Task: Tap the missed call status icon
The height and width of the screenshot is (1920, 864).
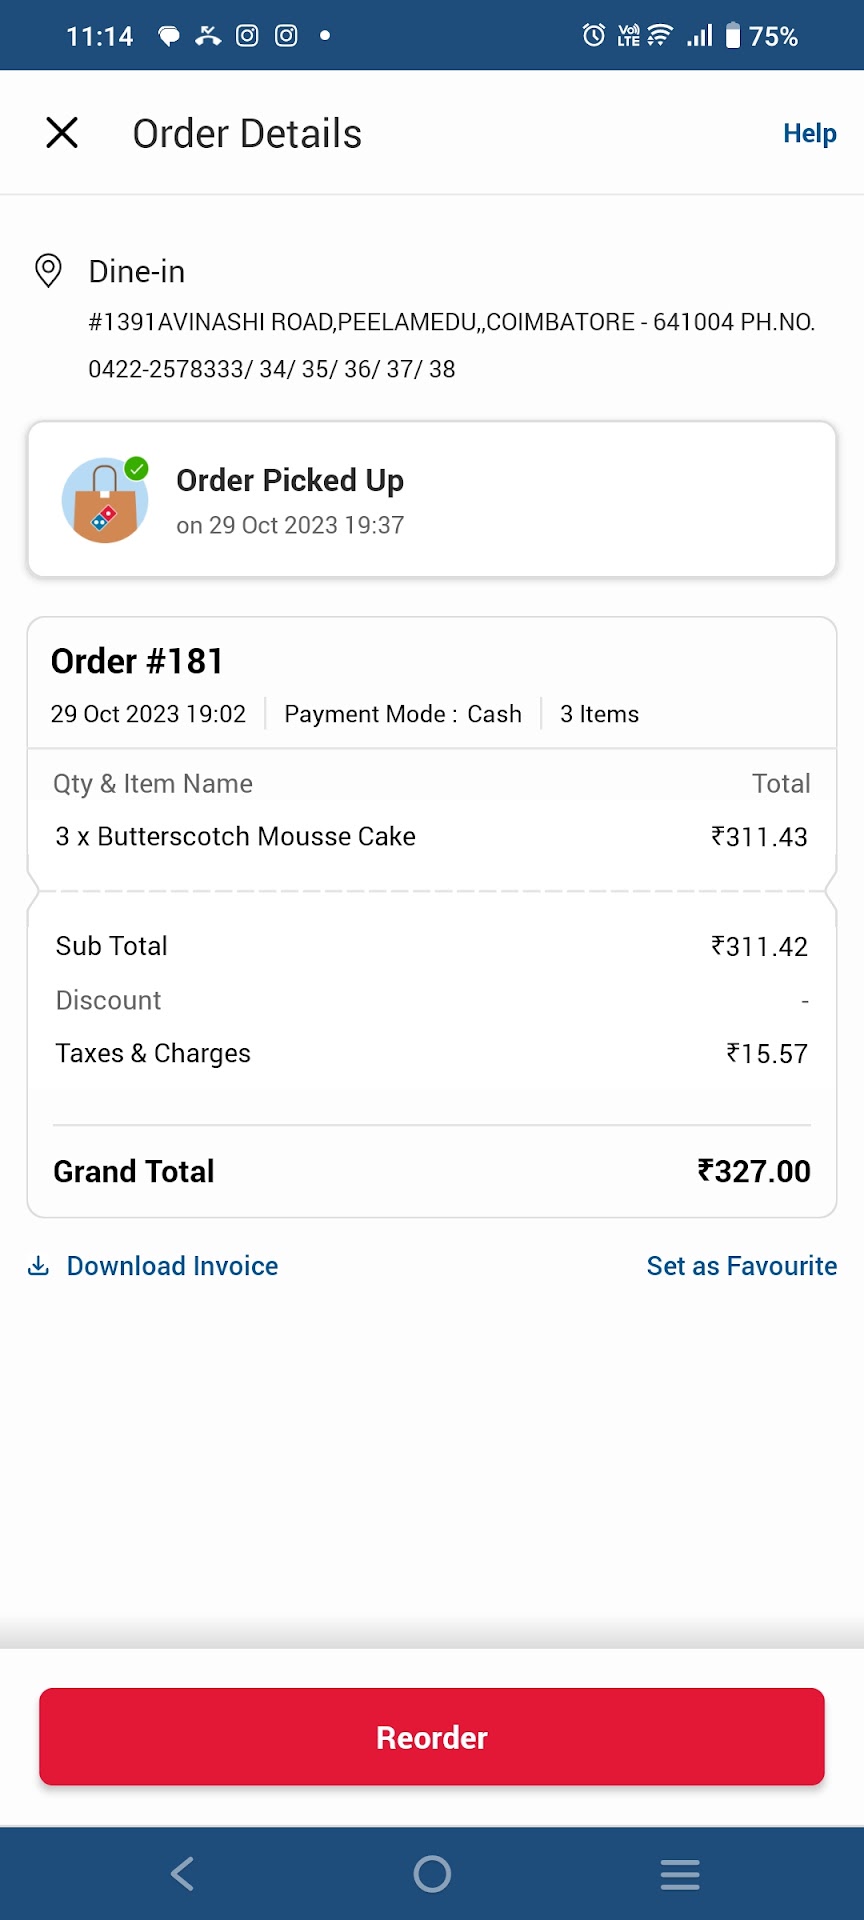Action: 208,36
